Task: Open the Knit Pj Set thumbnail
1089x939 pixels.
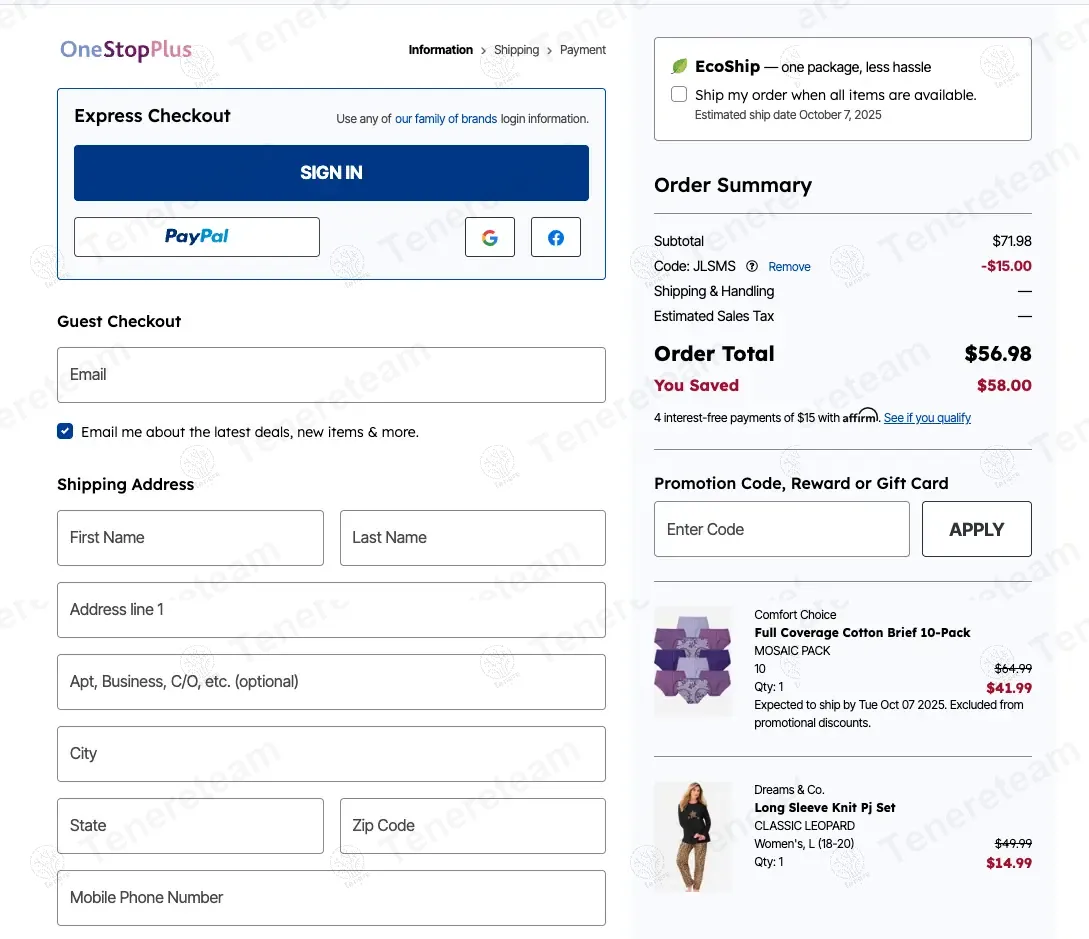Action: (693, 836)
